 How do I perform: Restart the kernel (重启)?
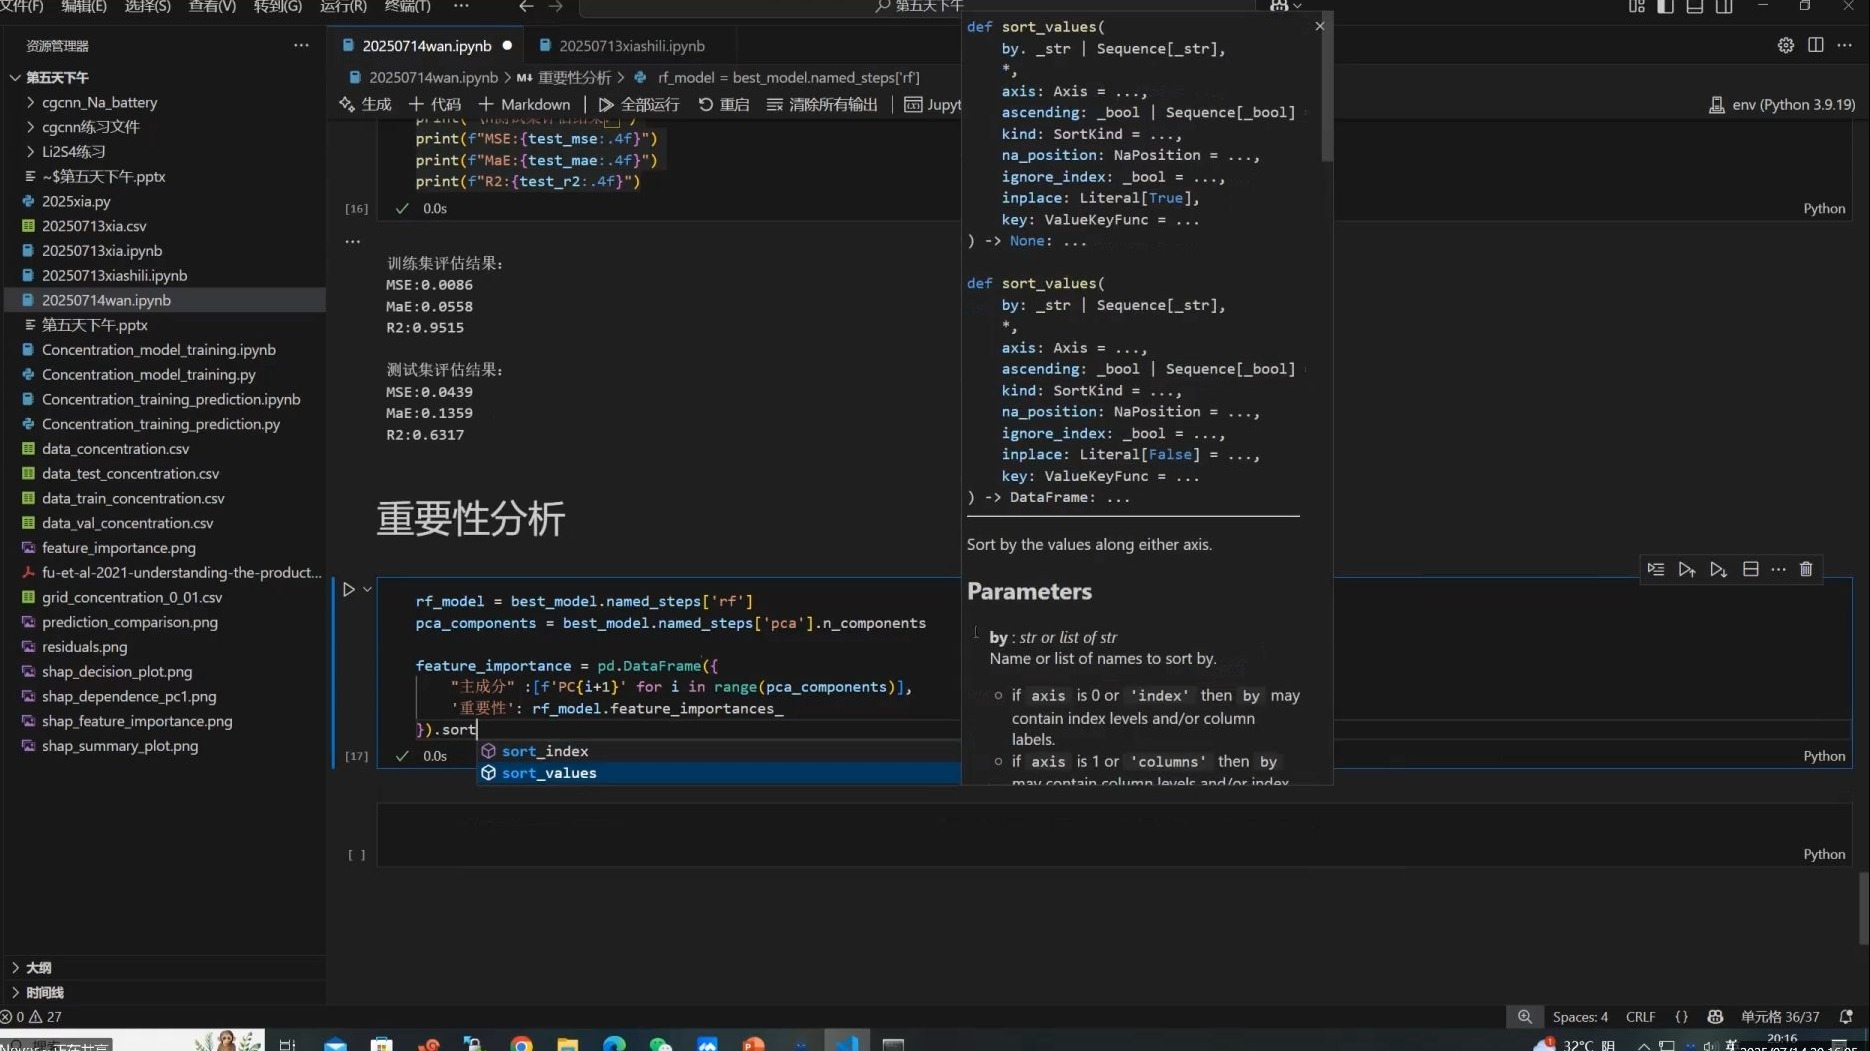pos(723,104)
